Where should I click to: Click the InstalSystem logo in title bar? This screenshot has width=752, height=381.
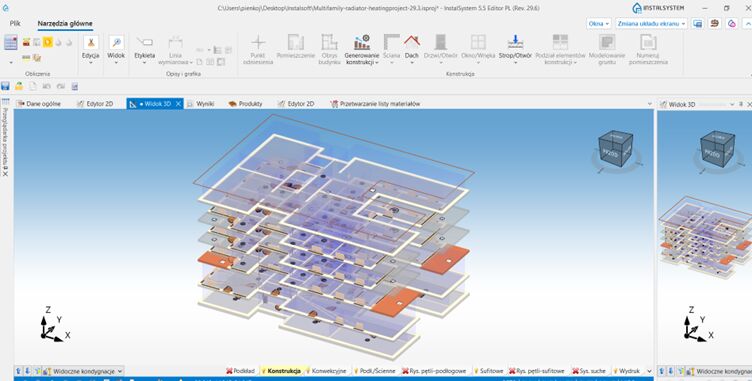pyautogui.click(x=658, y=8)
